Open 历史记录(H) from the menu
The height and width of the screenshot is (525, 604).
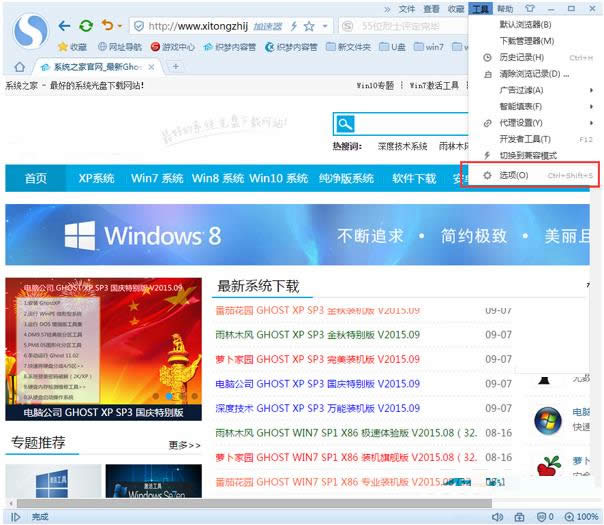pyautogui.click(x=535, y=57)
